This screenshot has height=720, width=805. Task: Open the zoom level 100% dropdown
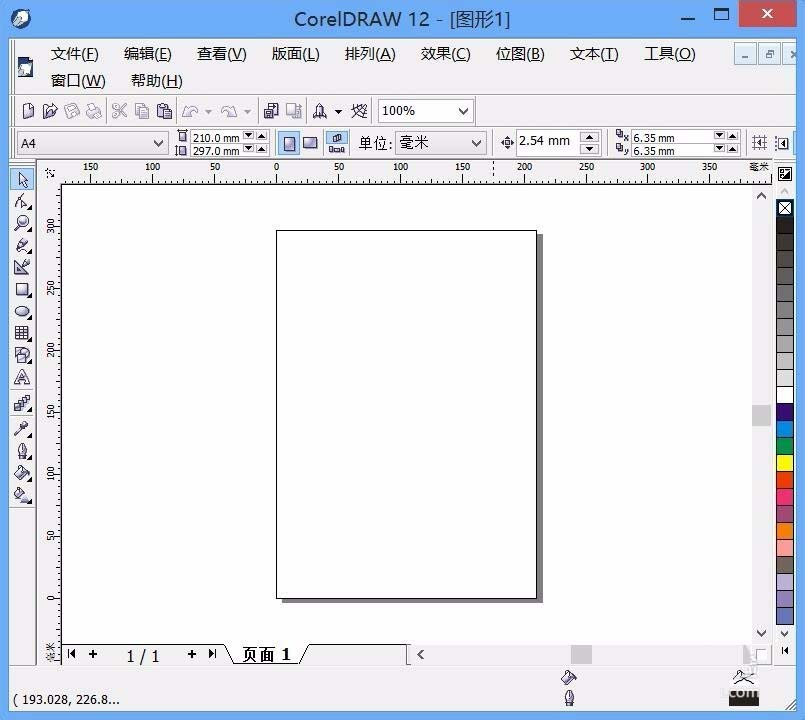pyautogui.click(x=463, y=111)
